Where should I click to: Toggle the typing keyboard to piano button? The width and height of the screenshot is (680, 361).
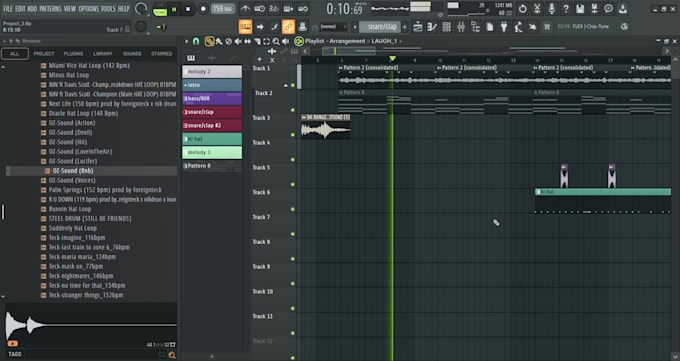coord(245,27)
